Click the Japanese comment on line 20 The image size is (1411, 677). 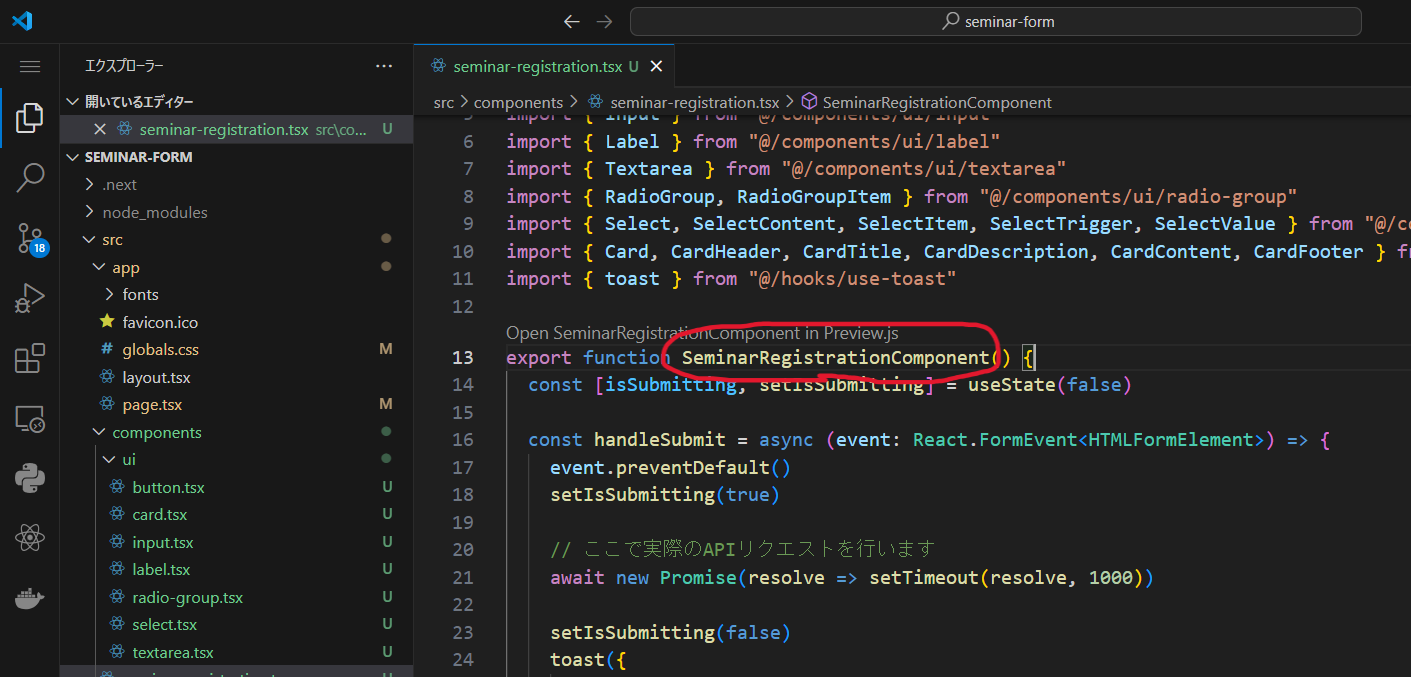[742, 549]
